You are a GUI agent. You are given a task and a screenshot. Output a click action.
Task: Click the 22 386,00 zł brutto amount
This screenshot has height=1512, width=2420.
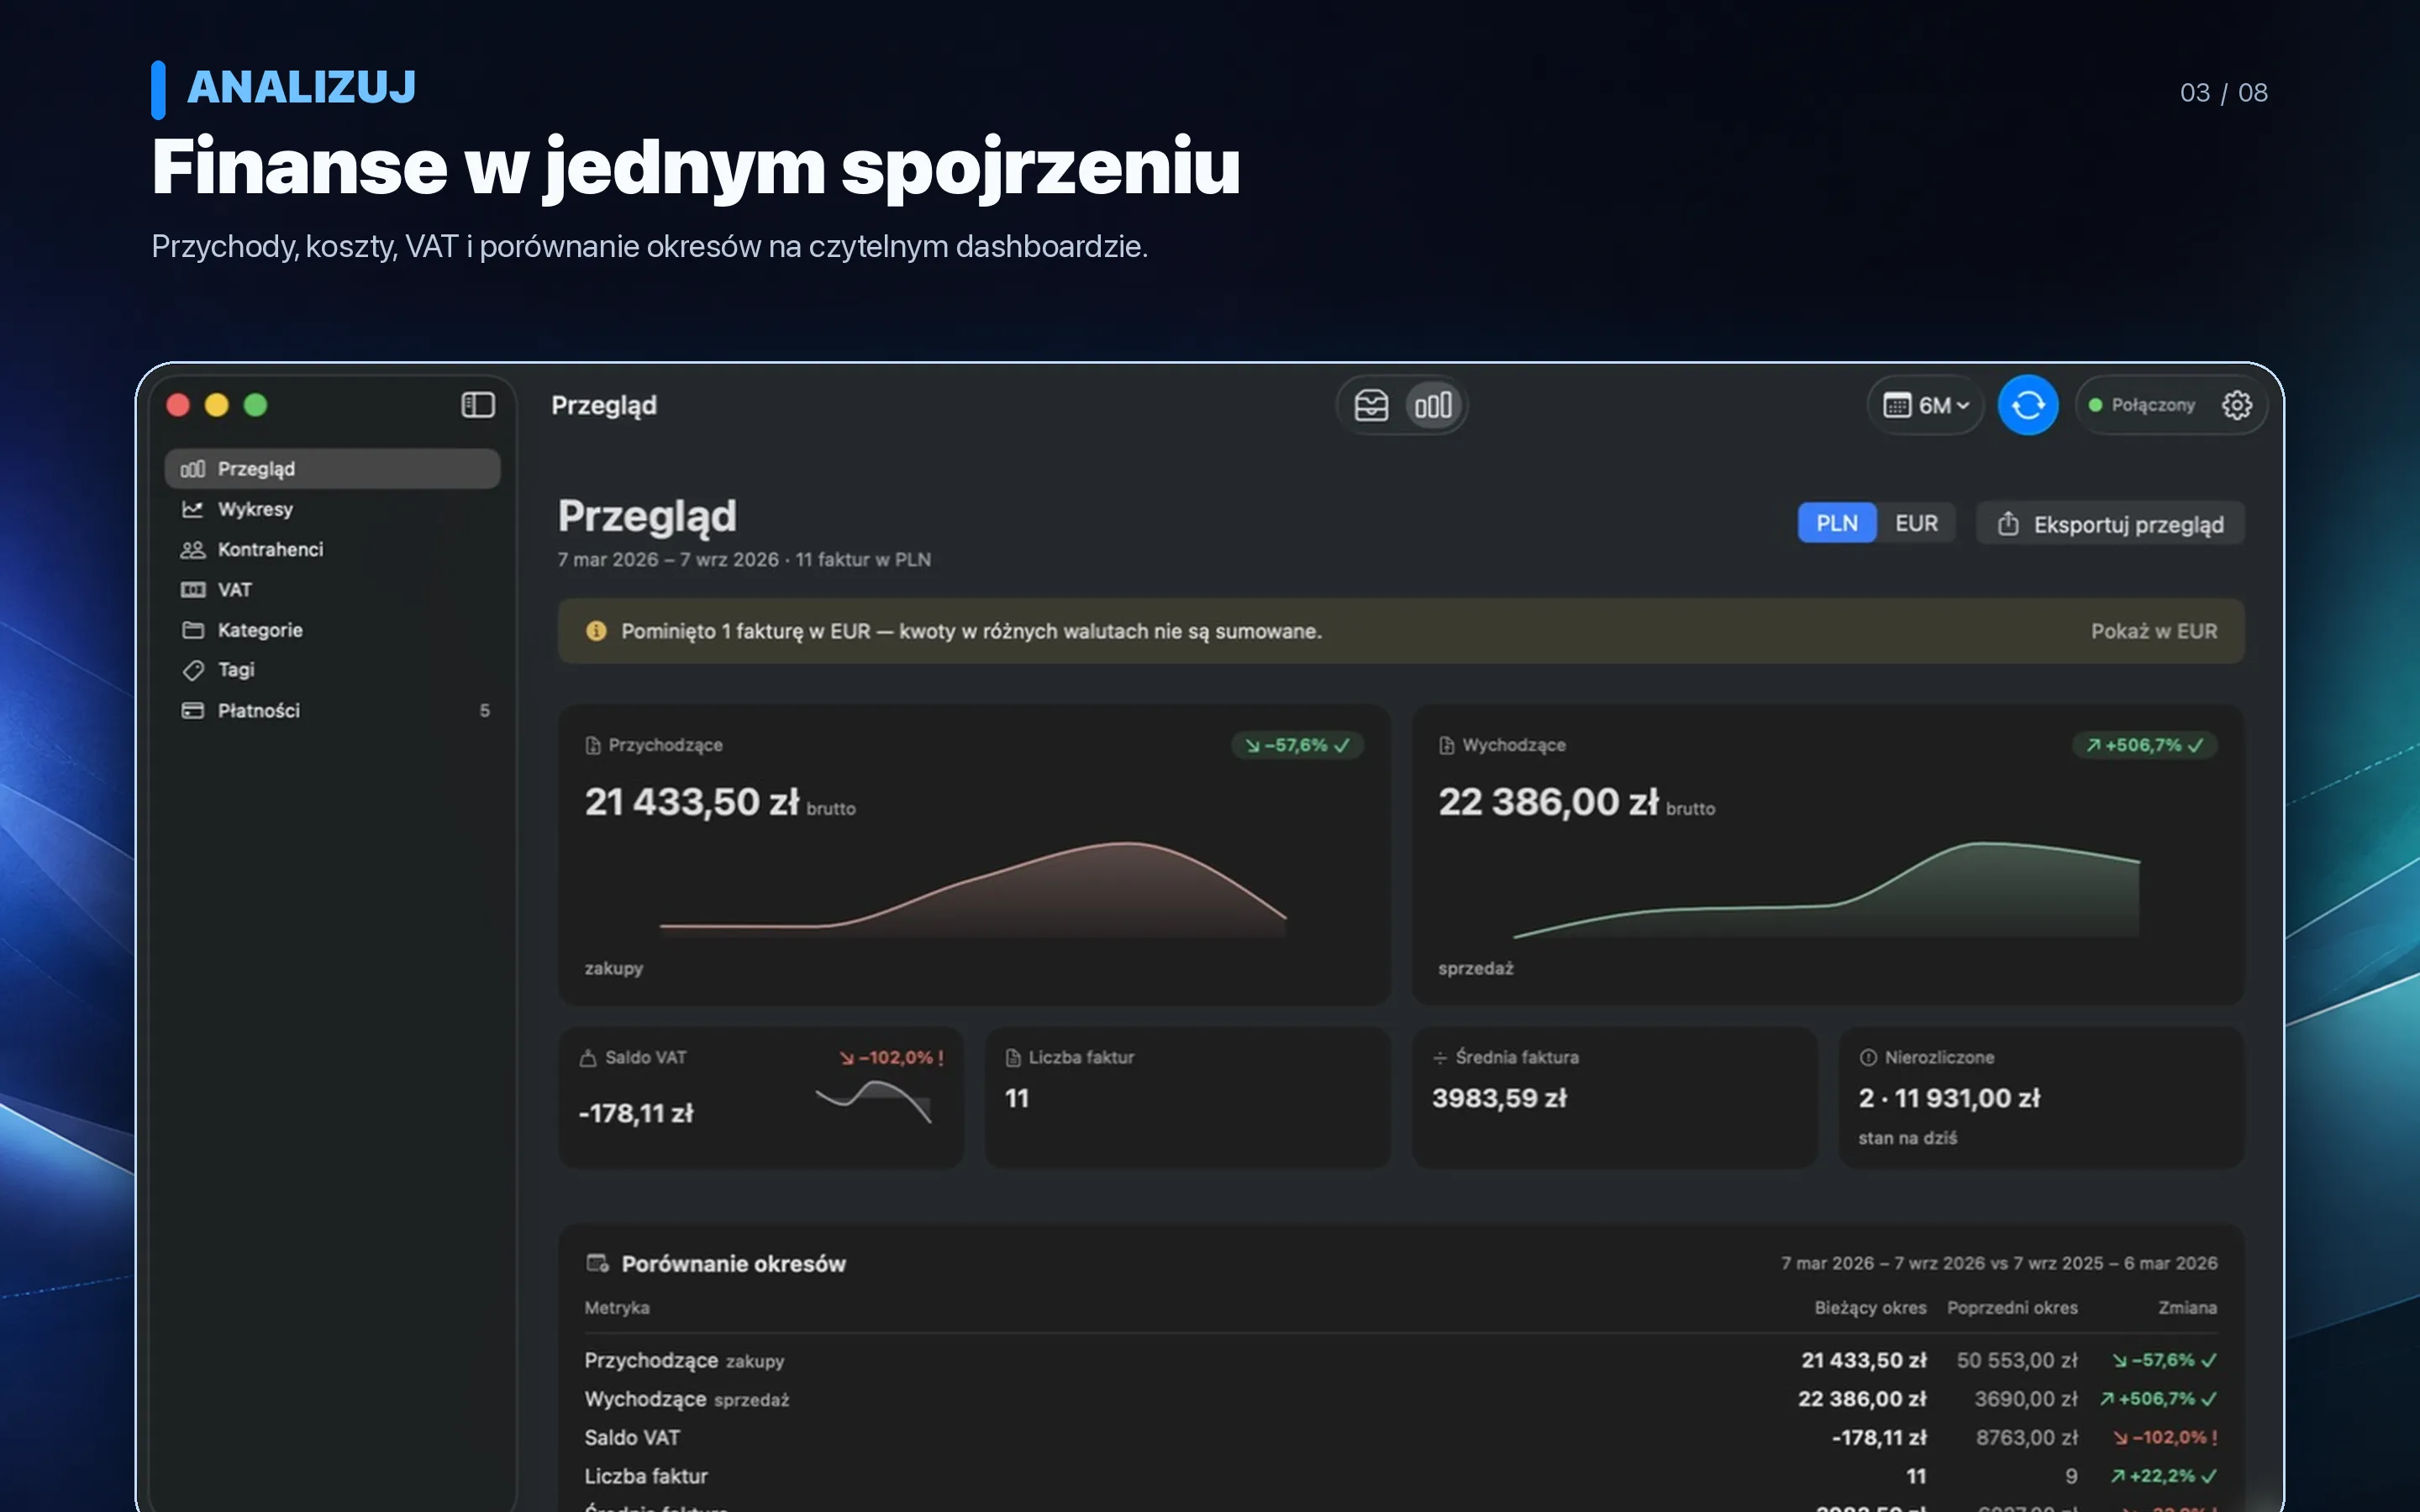pyautogui.click(x=1577, y=802)
